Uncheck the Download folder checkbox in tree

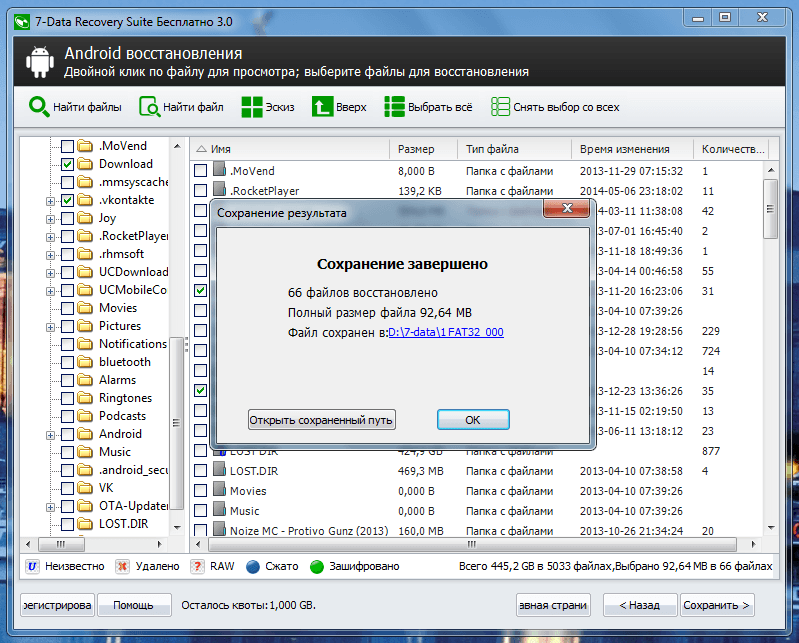click(67, 164)
